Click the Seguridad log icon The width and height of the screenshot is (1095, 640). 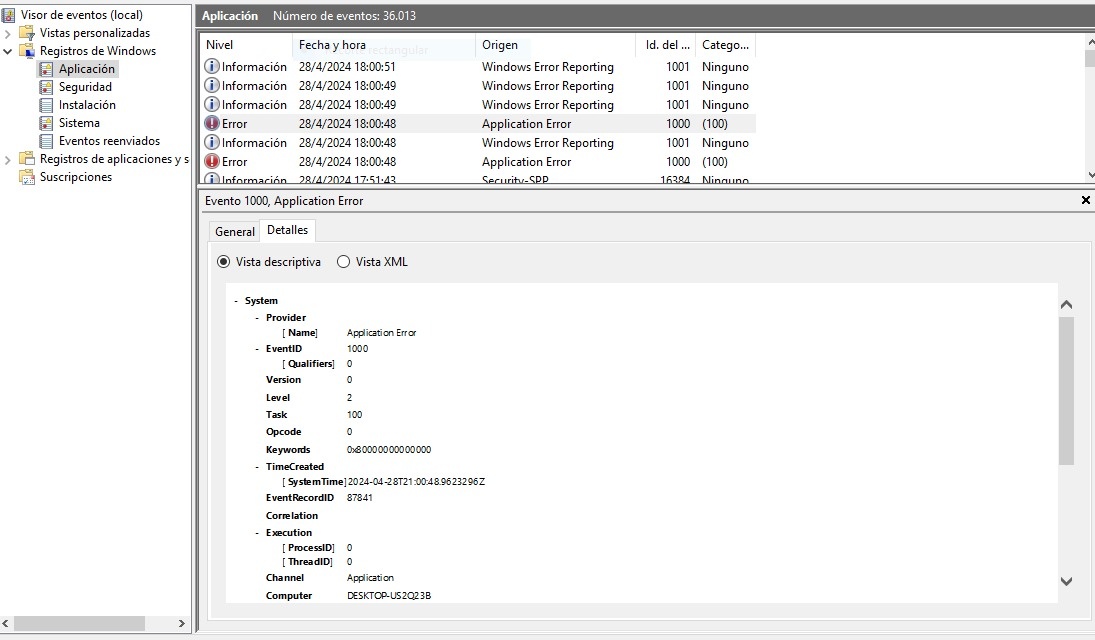point(46,87)
